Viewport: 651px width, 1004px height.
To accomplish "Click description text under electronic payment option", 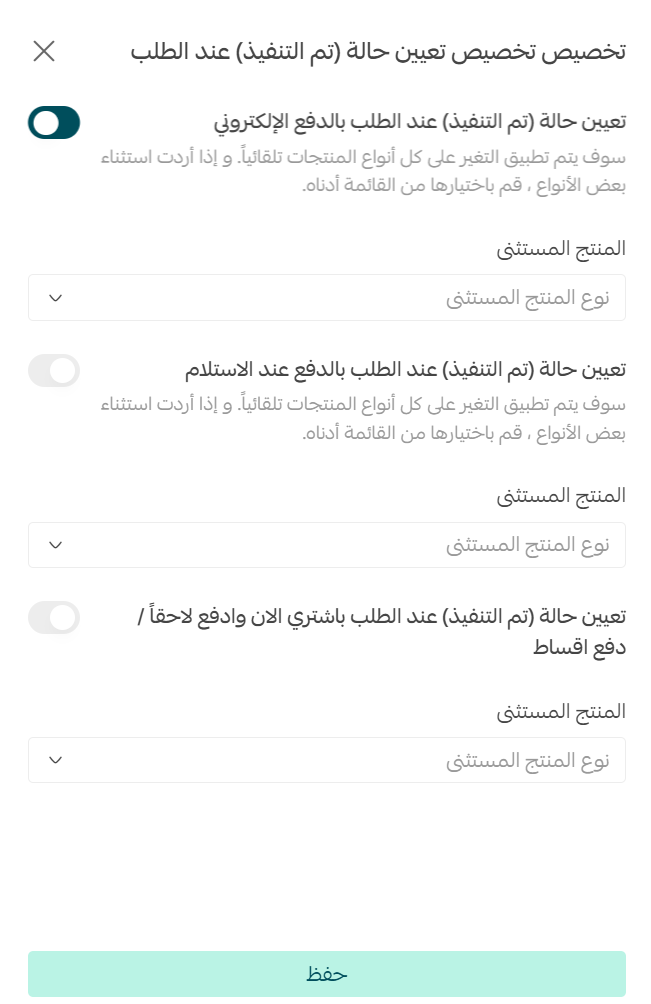I will coord(363,171).
